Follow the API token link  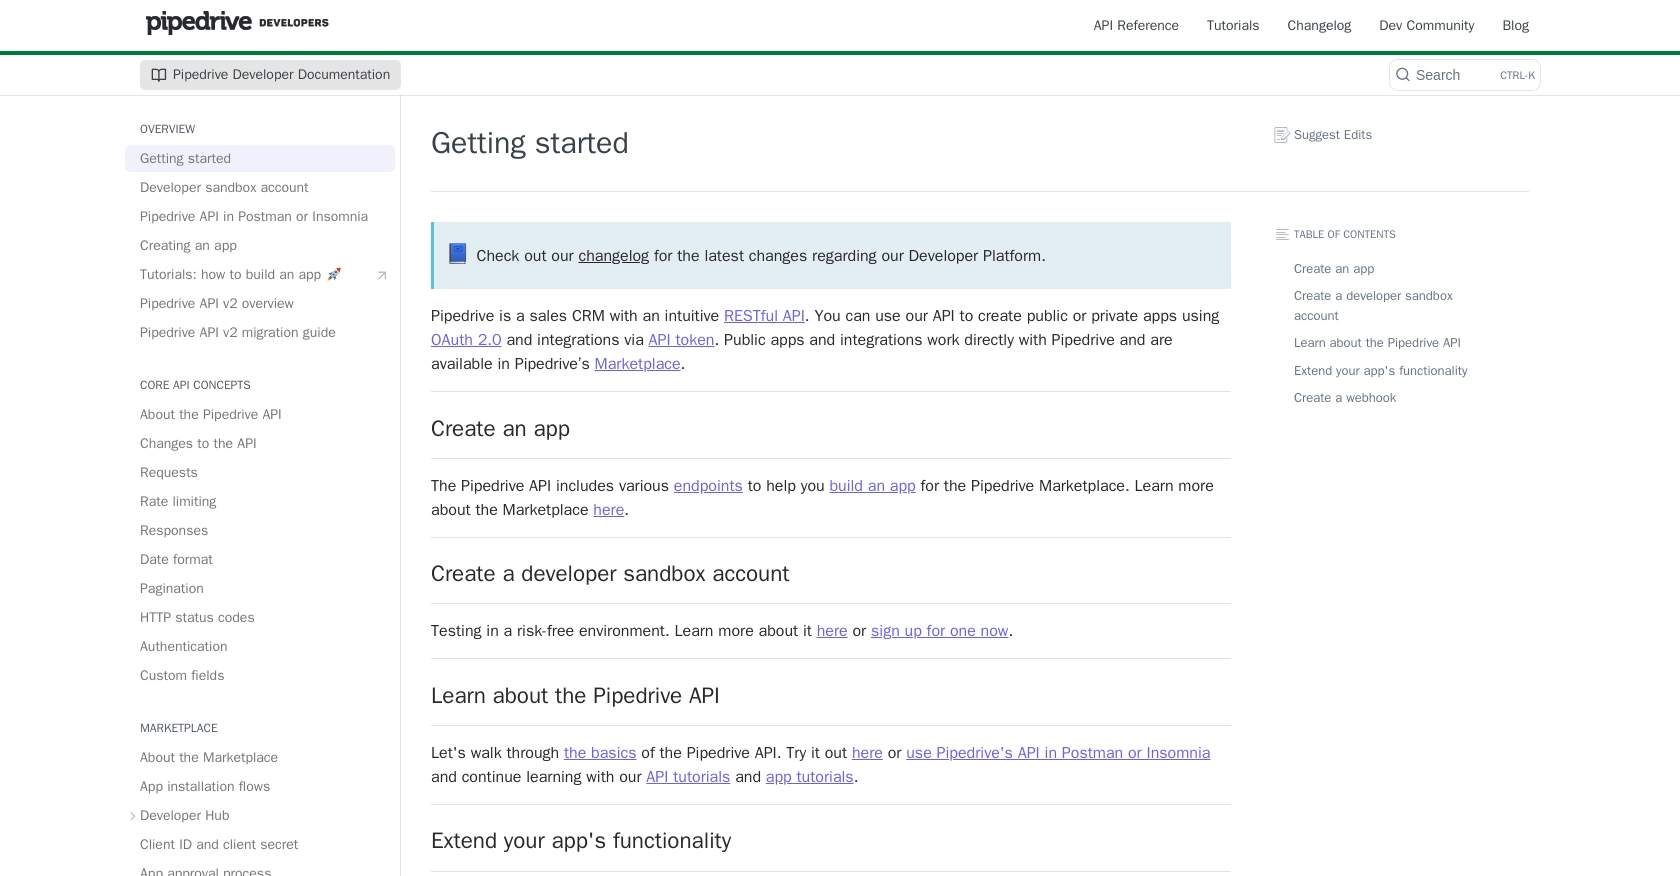[681, 340]
